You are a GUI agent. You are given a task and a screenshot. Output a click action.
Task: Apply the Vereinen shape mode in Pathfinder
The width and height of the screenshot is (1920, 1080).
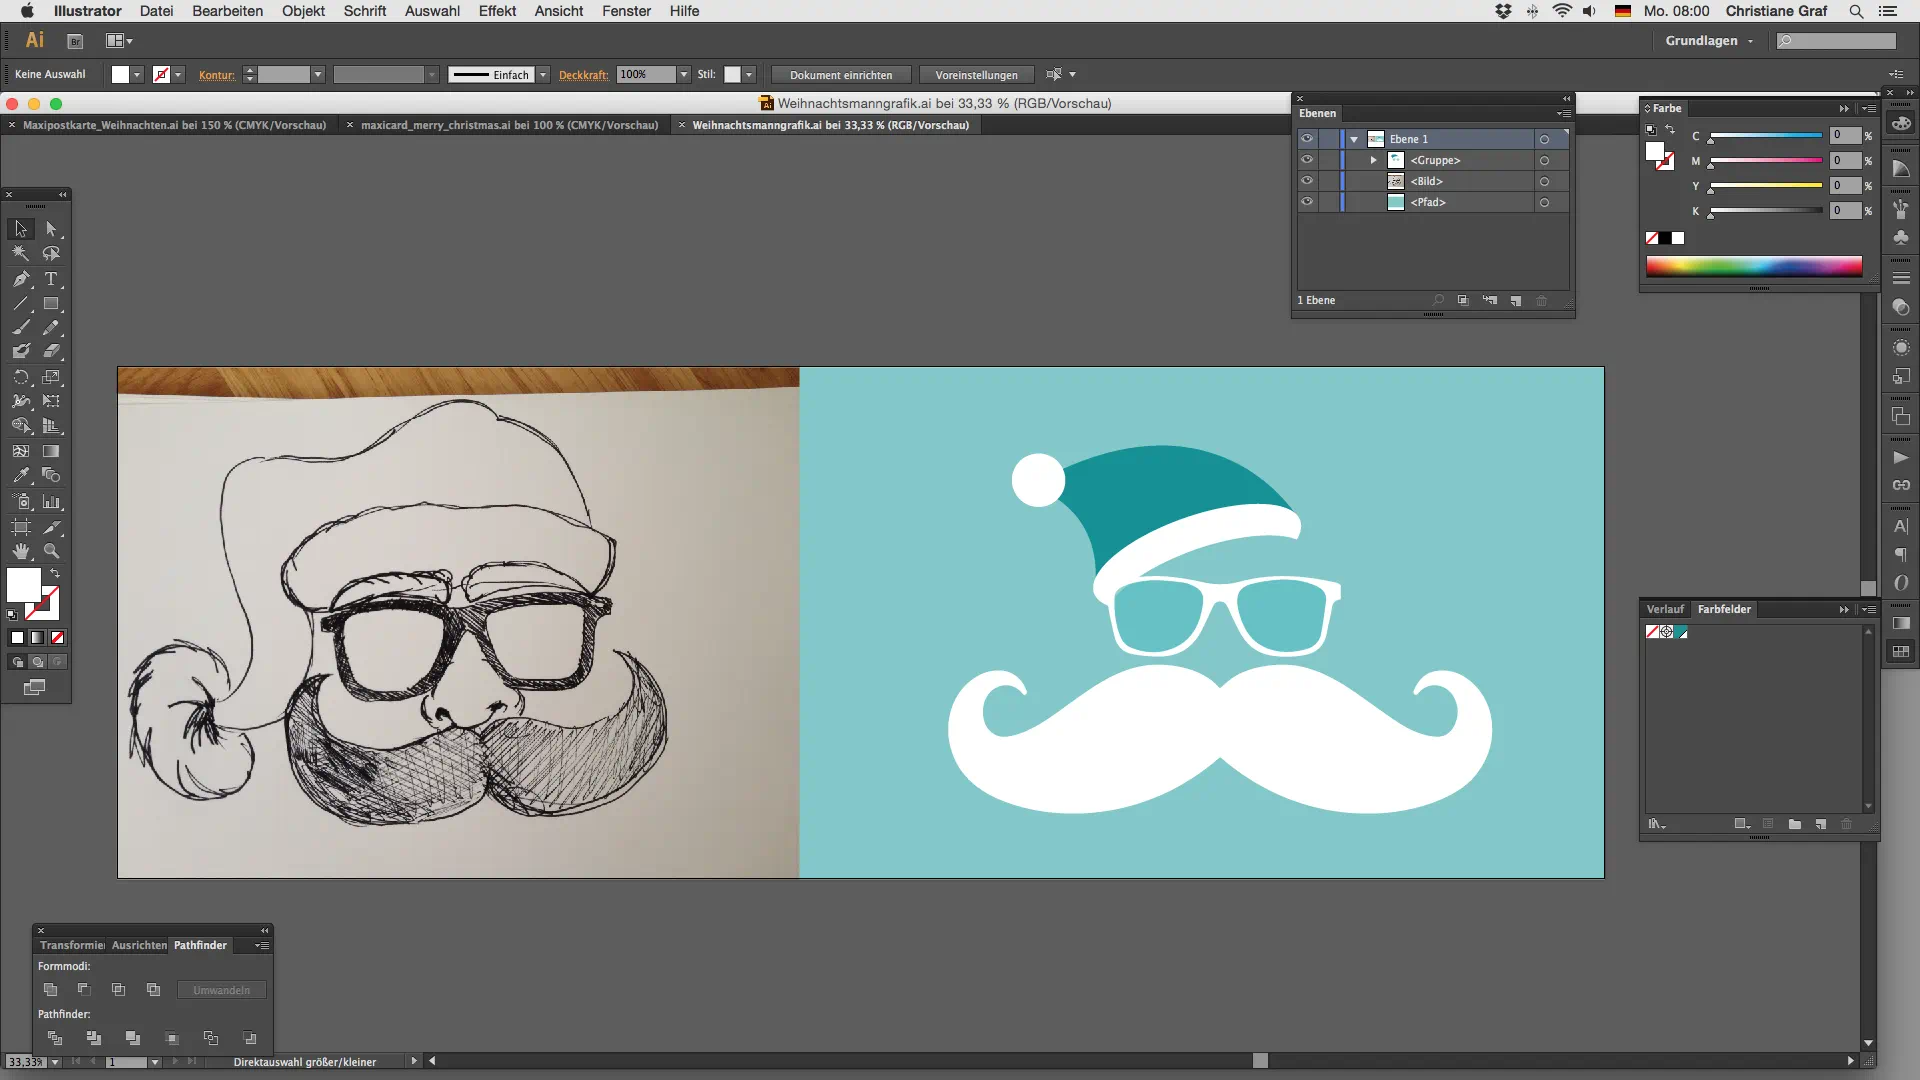(50, 990)
